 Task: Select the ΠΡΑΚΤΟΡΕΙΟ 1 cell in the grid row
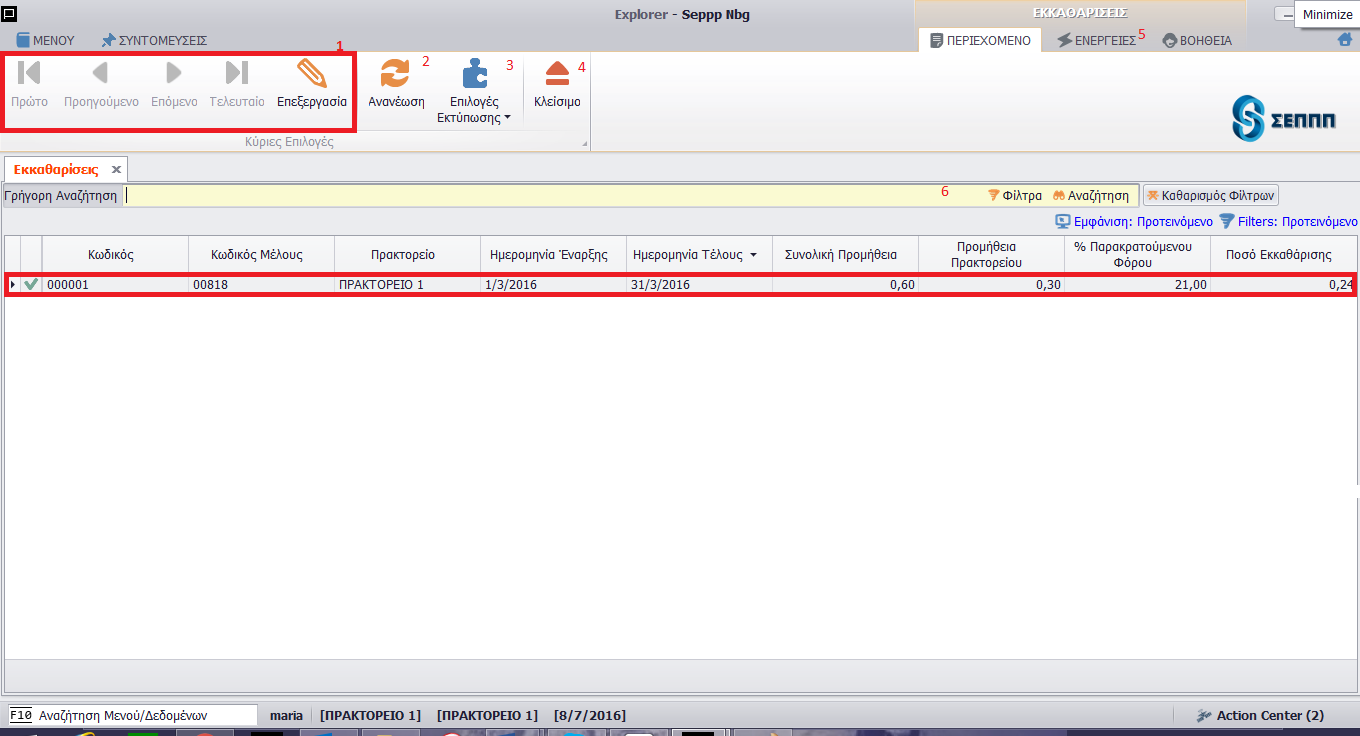click(x=408, y=285)
